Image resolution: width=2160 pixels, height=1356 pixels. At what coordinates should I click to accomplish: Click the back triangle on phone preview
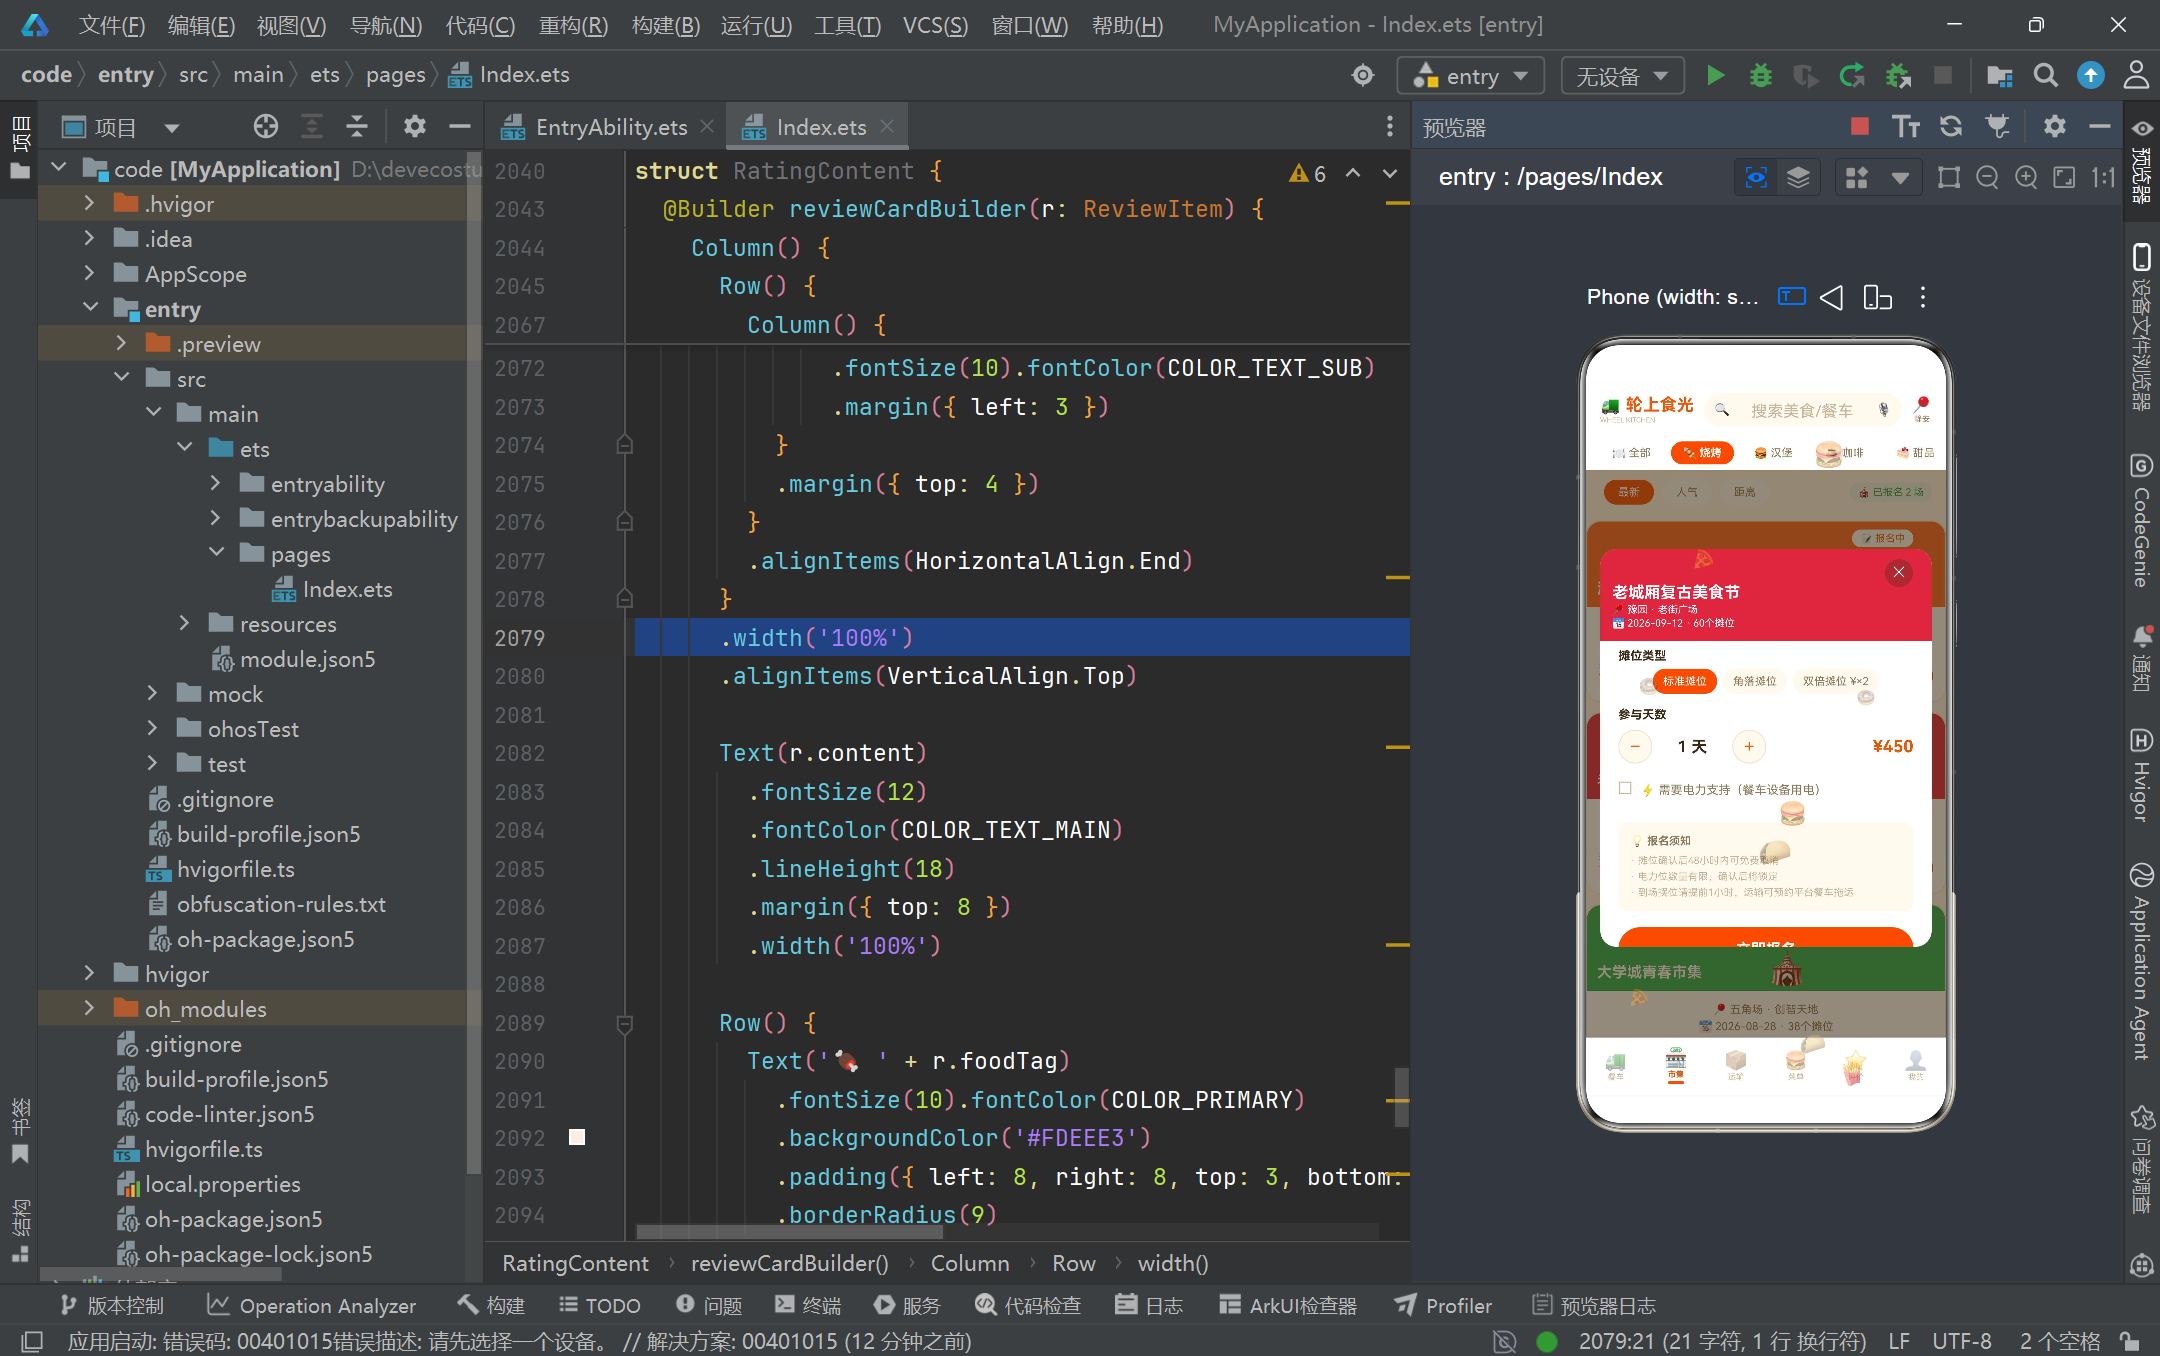tap(1831, 297)
